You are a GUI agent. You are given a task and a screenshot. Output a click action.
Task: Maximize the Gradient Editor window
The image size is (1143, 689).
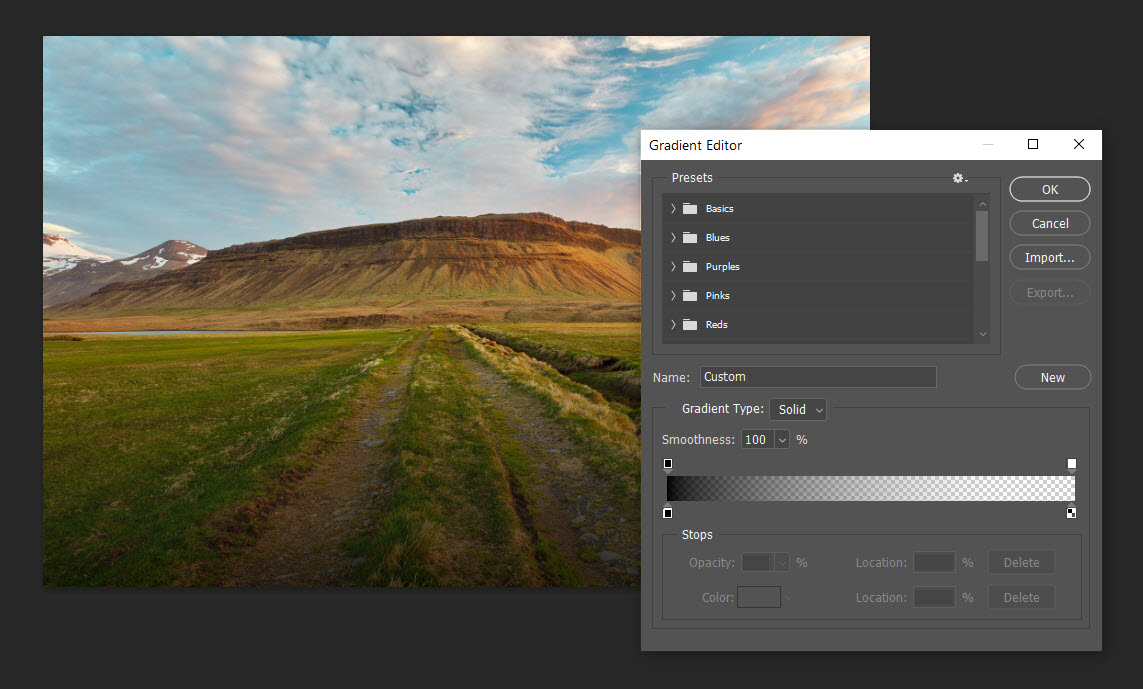click(x=1033, y=145)
